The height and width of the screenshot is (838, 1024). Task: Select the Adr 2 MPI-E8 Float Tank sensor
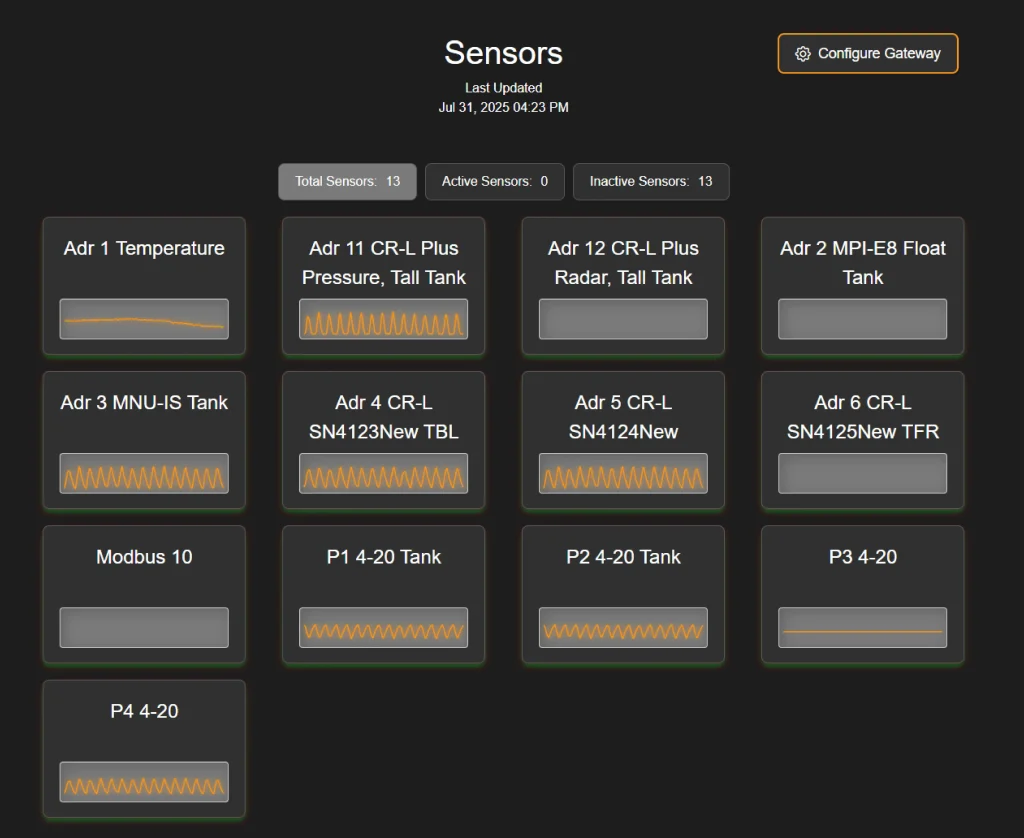point(862,286)
